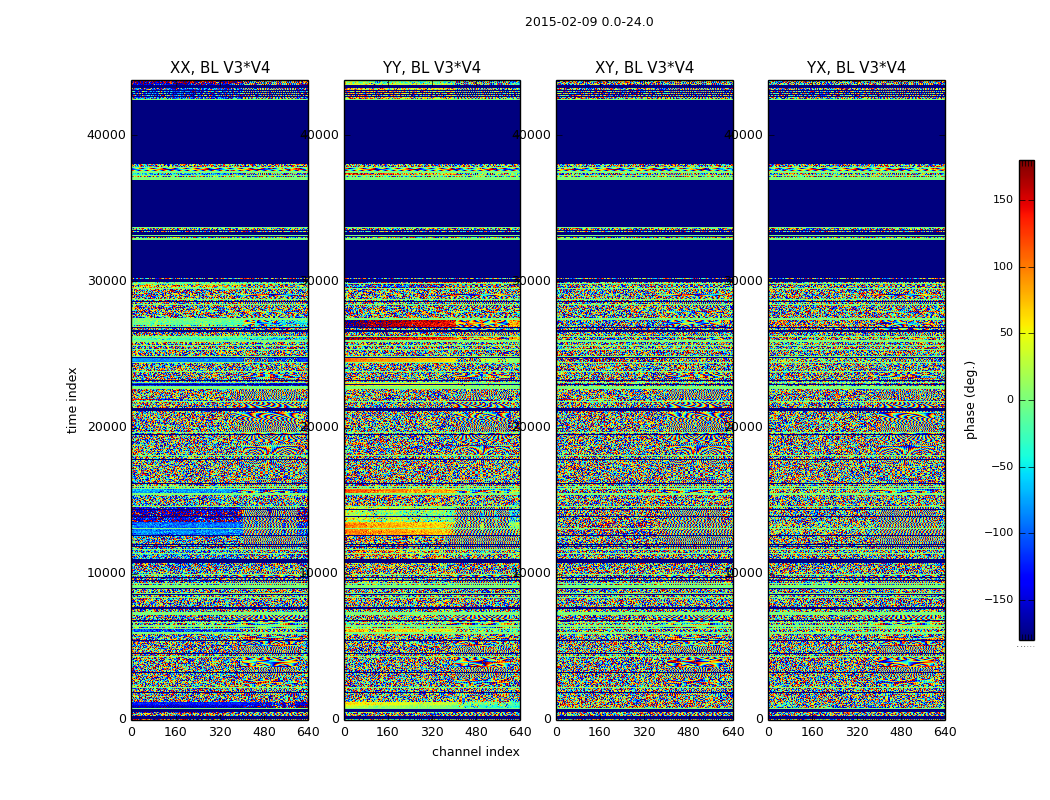Viewport: 1050px width, 800px height.
Task: Click the XX plot y-axis tick 30000
Action: click(x=106, y=281)
